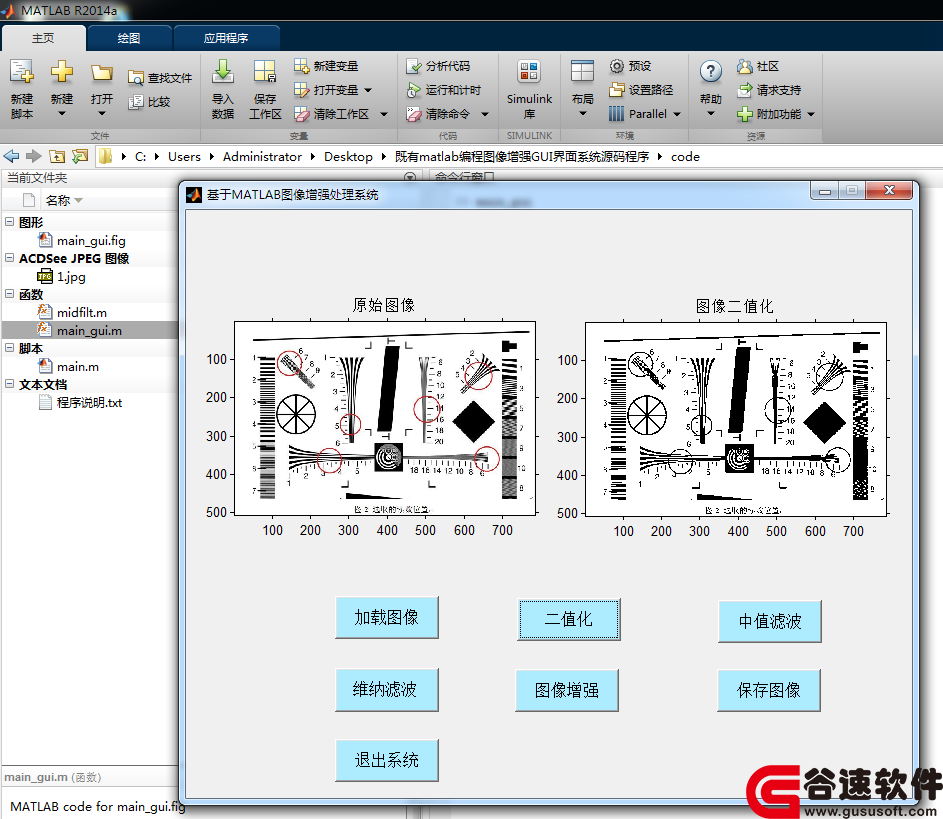943x819 pixels.
Task: Click the 保存图像 (Save Image) button
Action: (769, 690)
